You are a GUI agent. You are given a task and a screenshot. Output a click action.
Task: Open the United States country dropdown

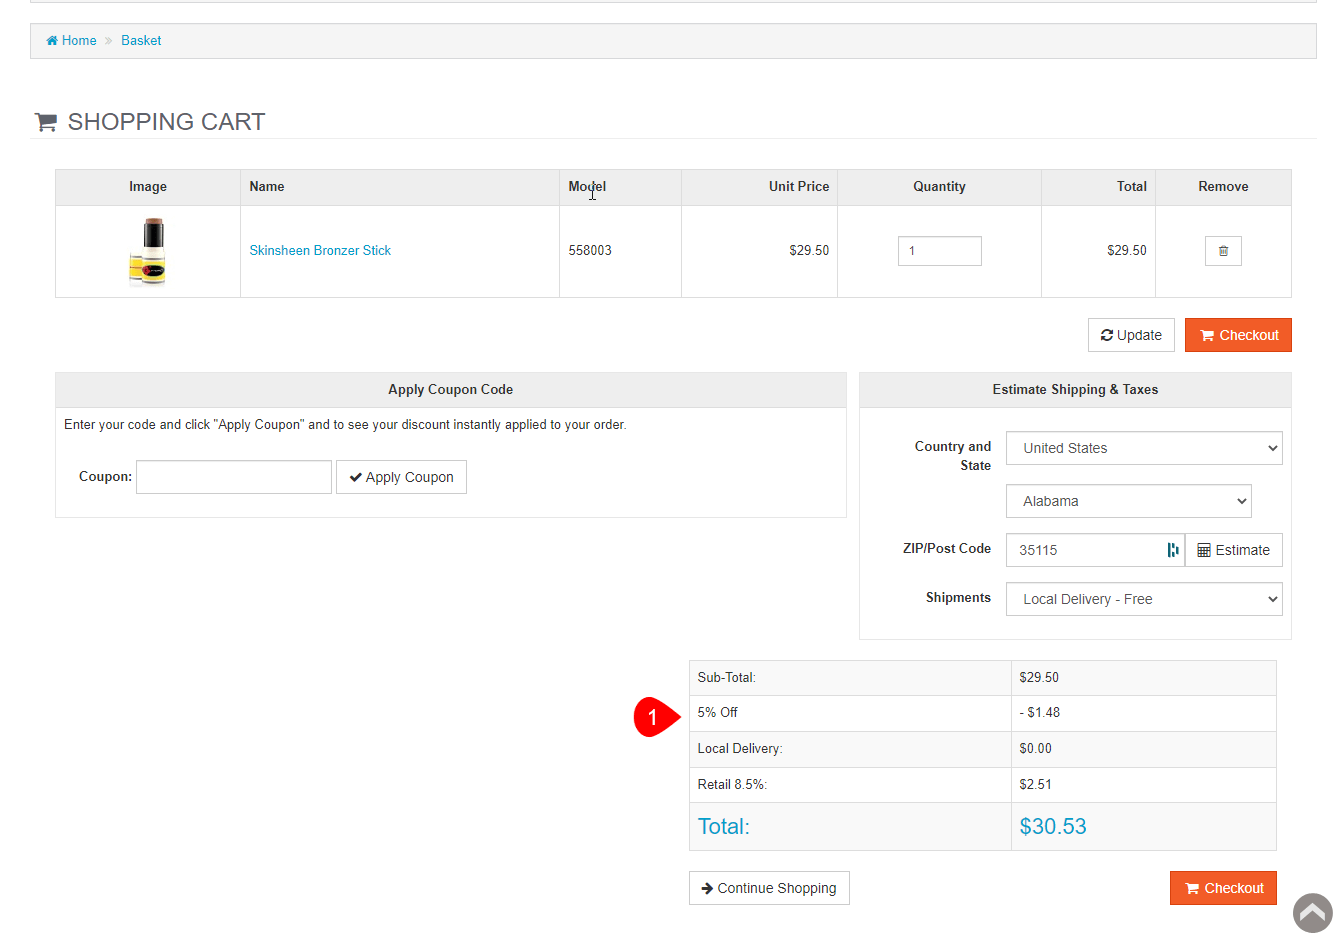click(x=1143, y=448)
